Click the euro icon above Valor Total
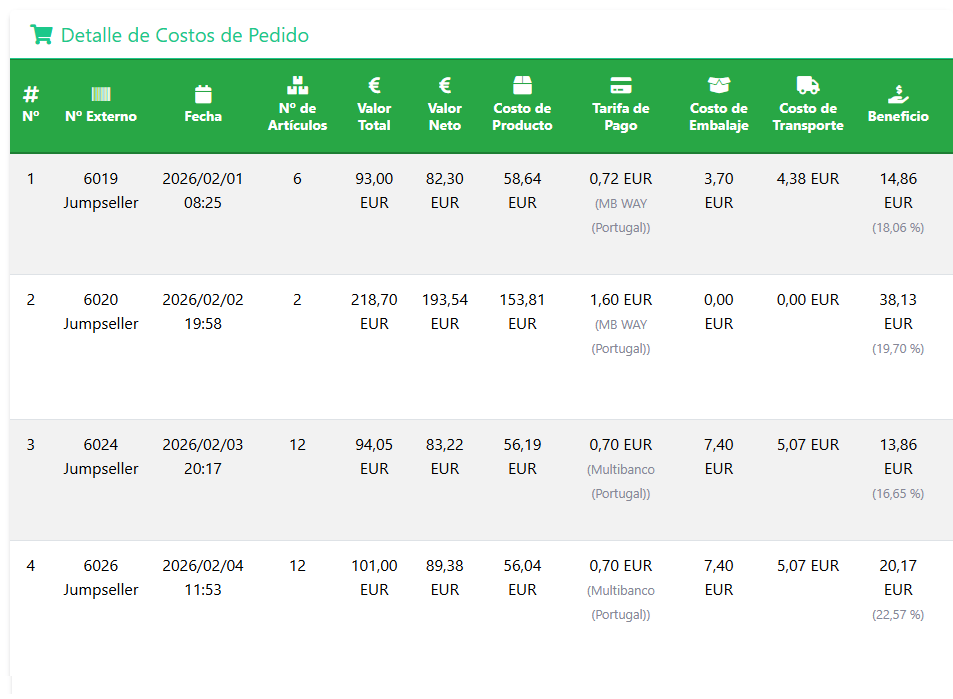This screenshot has width=953, height=699. (x=374, y=85)
